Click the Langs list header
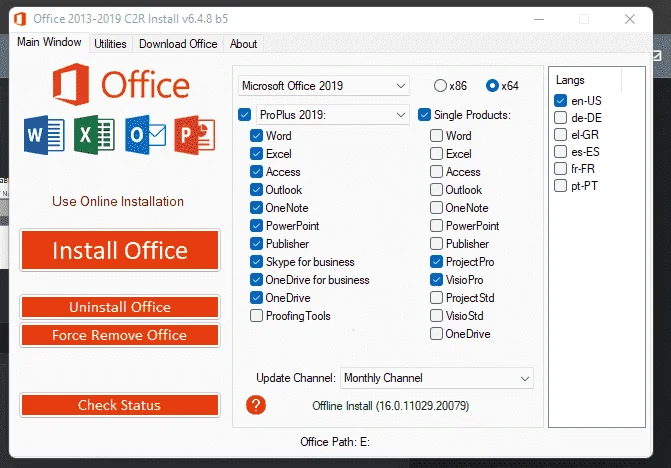 [570, 80]
